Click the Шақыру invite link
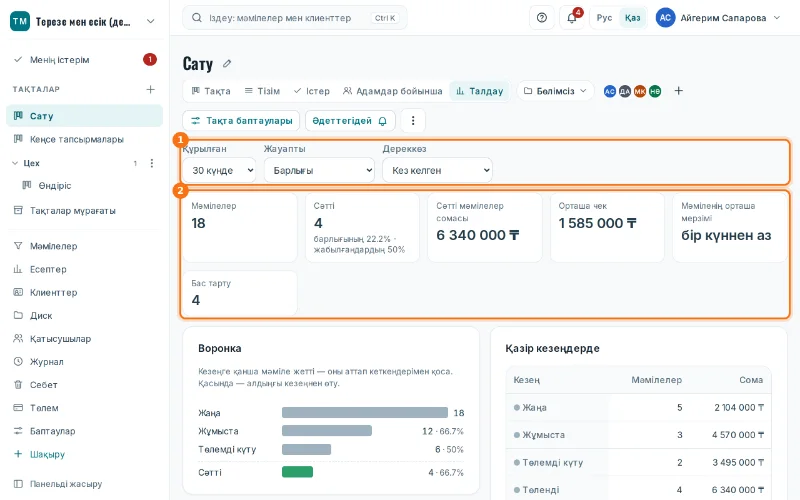The image size is (800, 500). click(x=84, y=454)
